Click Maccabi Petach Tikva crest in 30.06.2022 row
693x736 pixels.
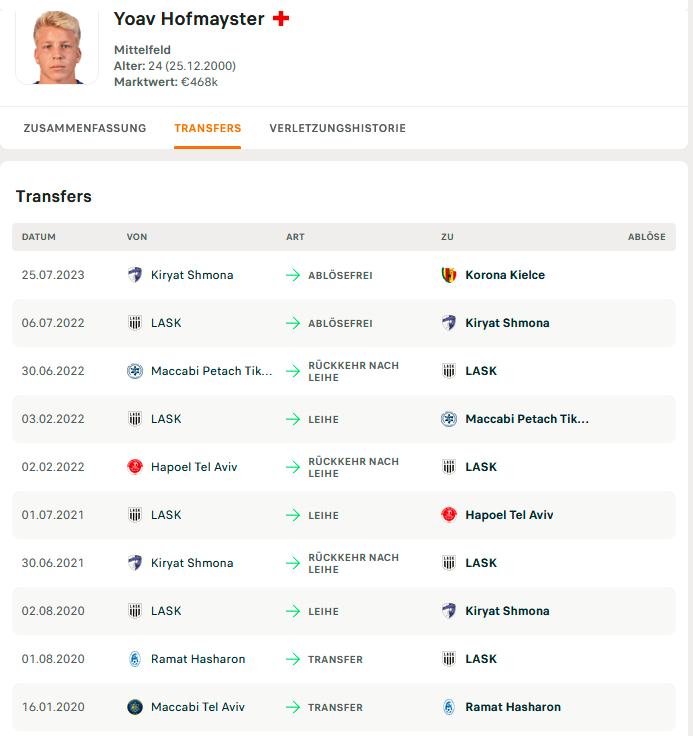coord(135,371)
